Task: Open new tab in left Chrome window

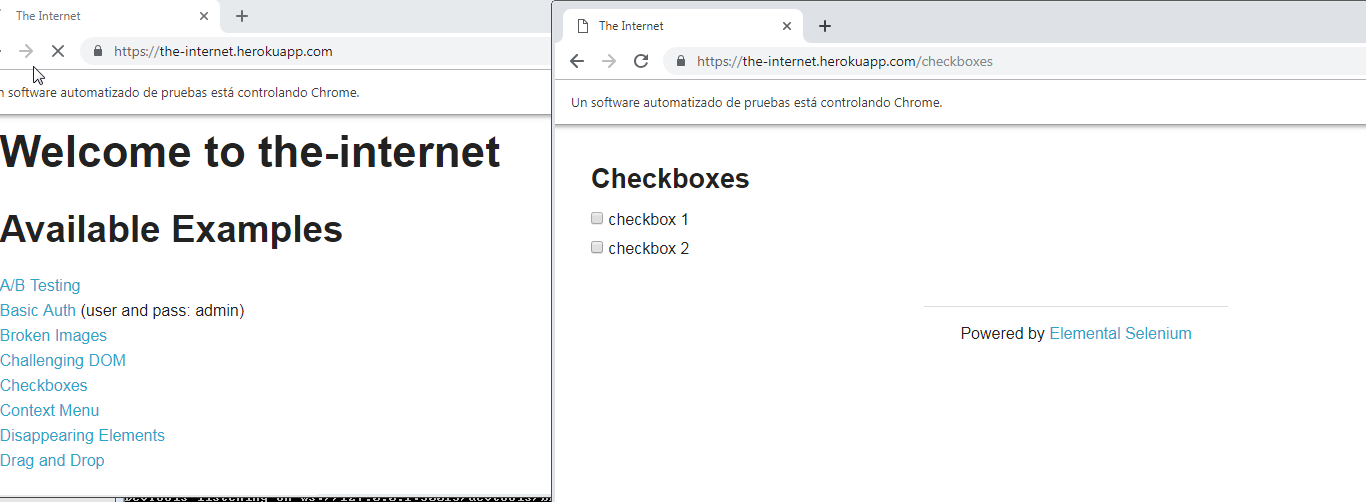Action: [242, 16]
